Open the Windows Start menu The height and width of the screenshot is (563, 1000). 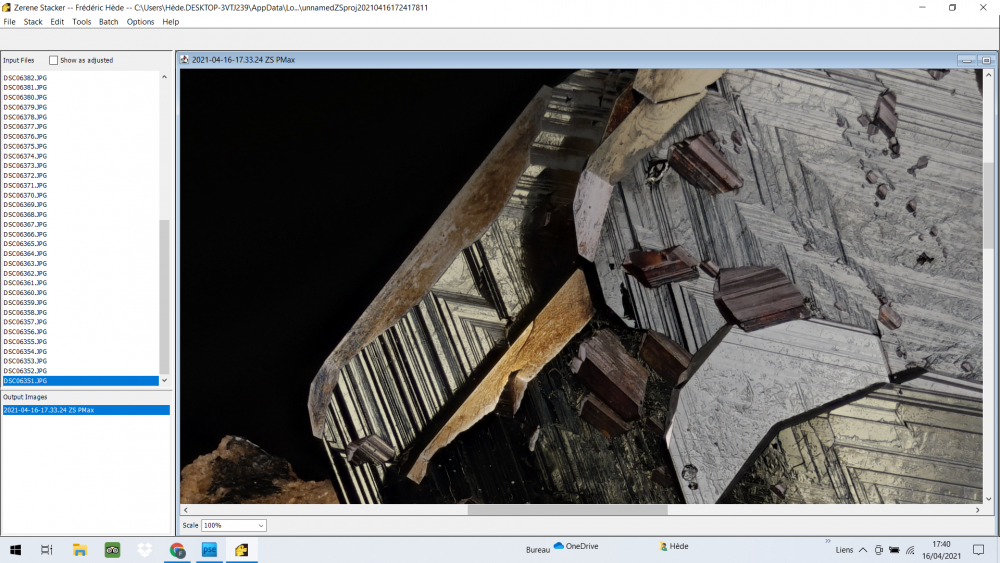click(x=15, y=549)
